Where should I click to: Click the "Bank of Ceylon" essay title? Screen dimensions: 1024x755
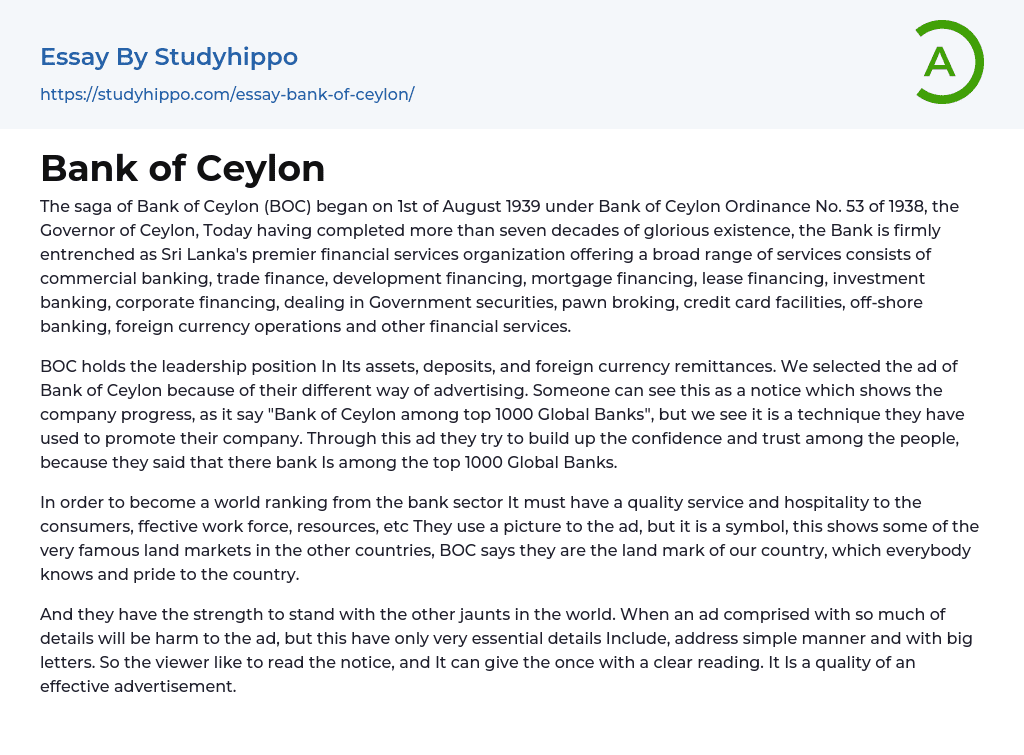point(183,168)
